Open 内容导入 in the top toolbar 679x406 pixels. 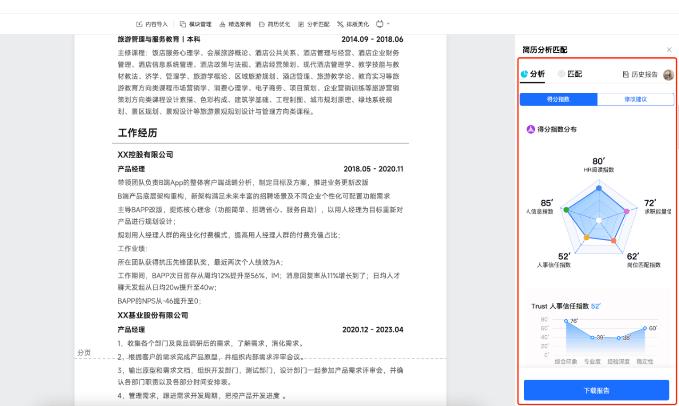click(x=152, y=24)
